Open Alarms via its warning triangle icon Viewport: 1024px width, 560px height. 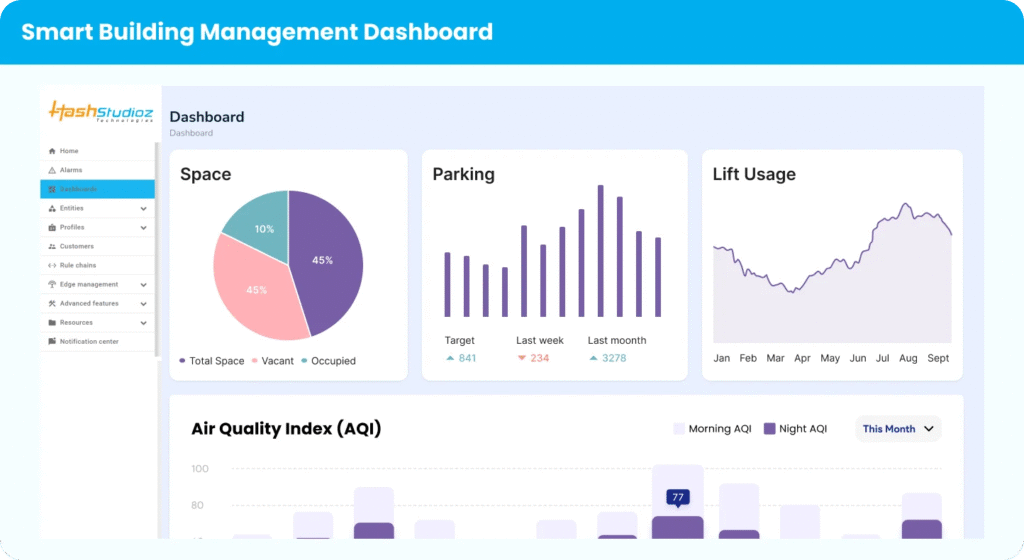click(52, 170)
